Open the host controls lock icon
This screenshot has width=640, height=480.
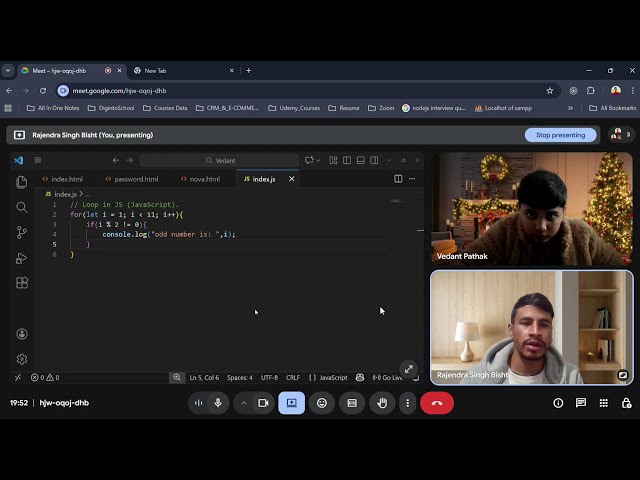coord(626,403)
